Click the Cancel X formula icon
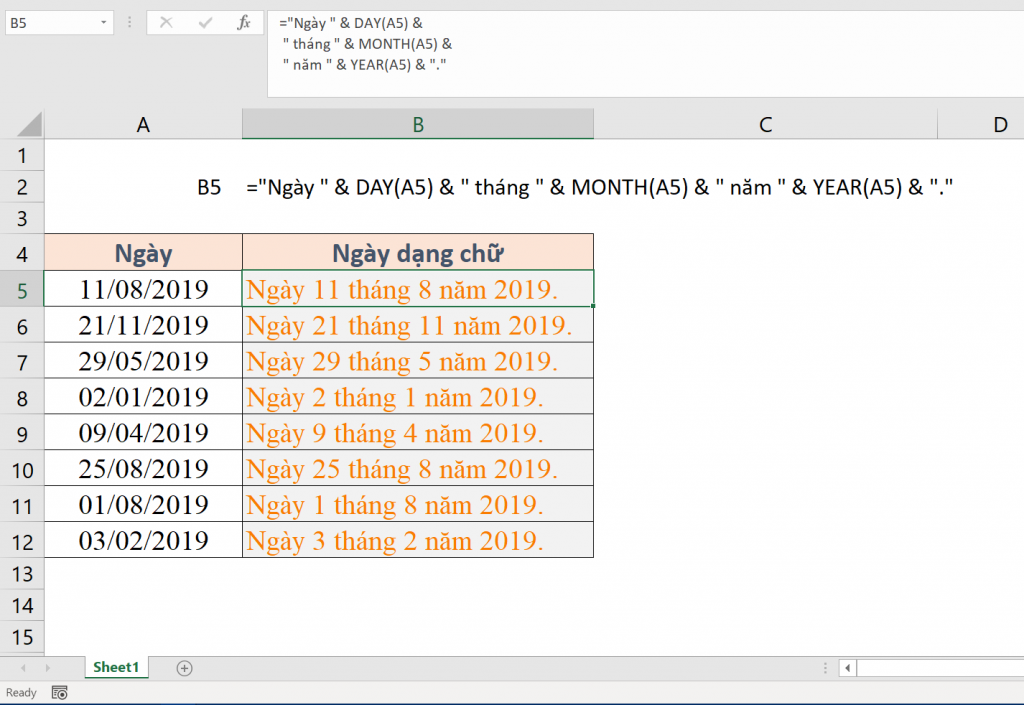Image resolution: width=1024 pixels, height=705 pixels. [166, 22]
